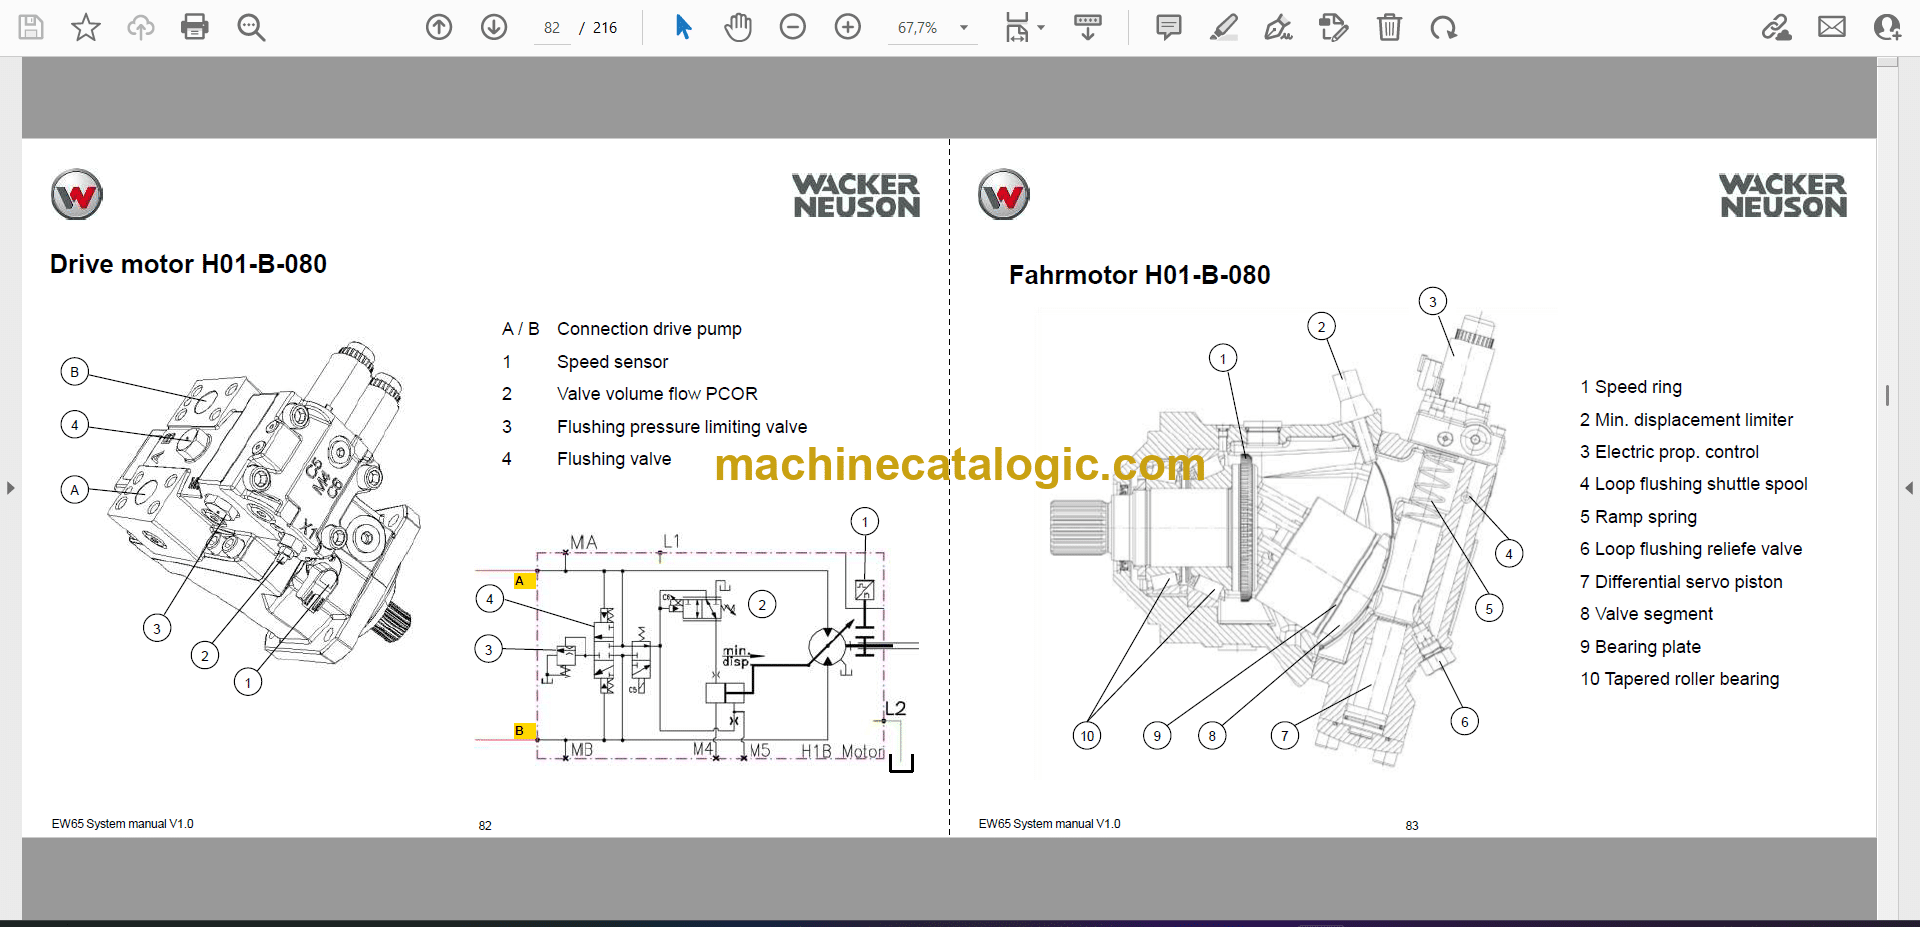Click the fit page view icon
The height and width of the screenshot is (927, 1920).
(x=1017, y=27)
